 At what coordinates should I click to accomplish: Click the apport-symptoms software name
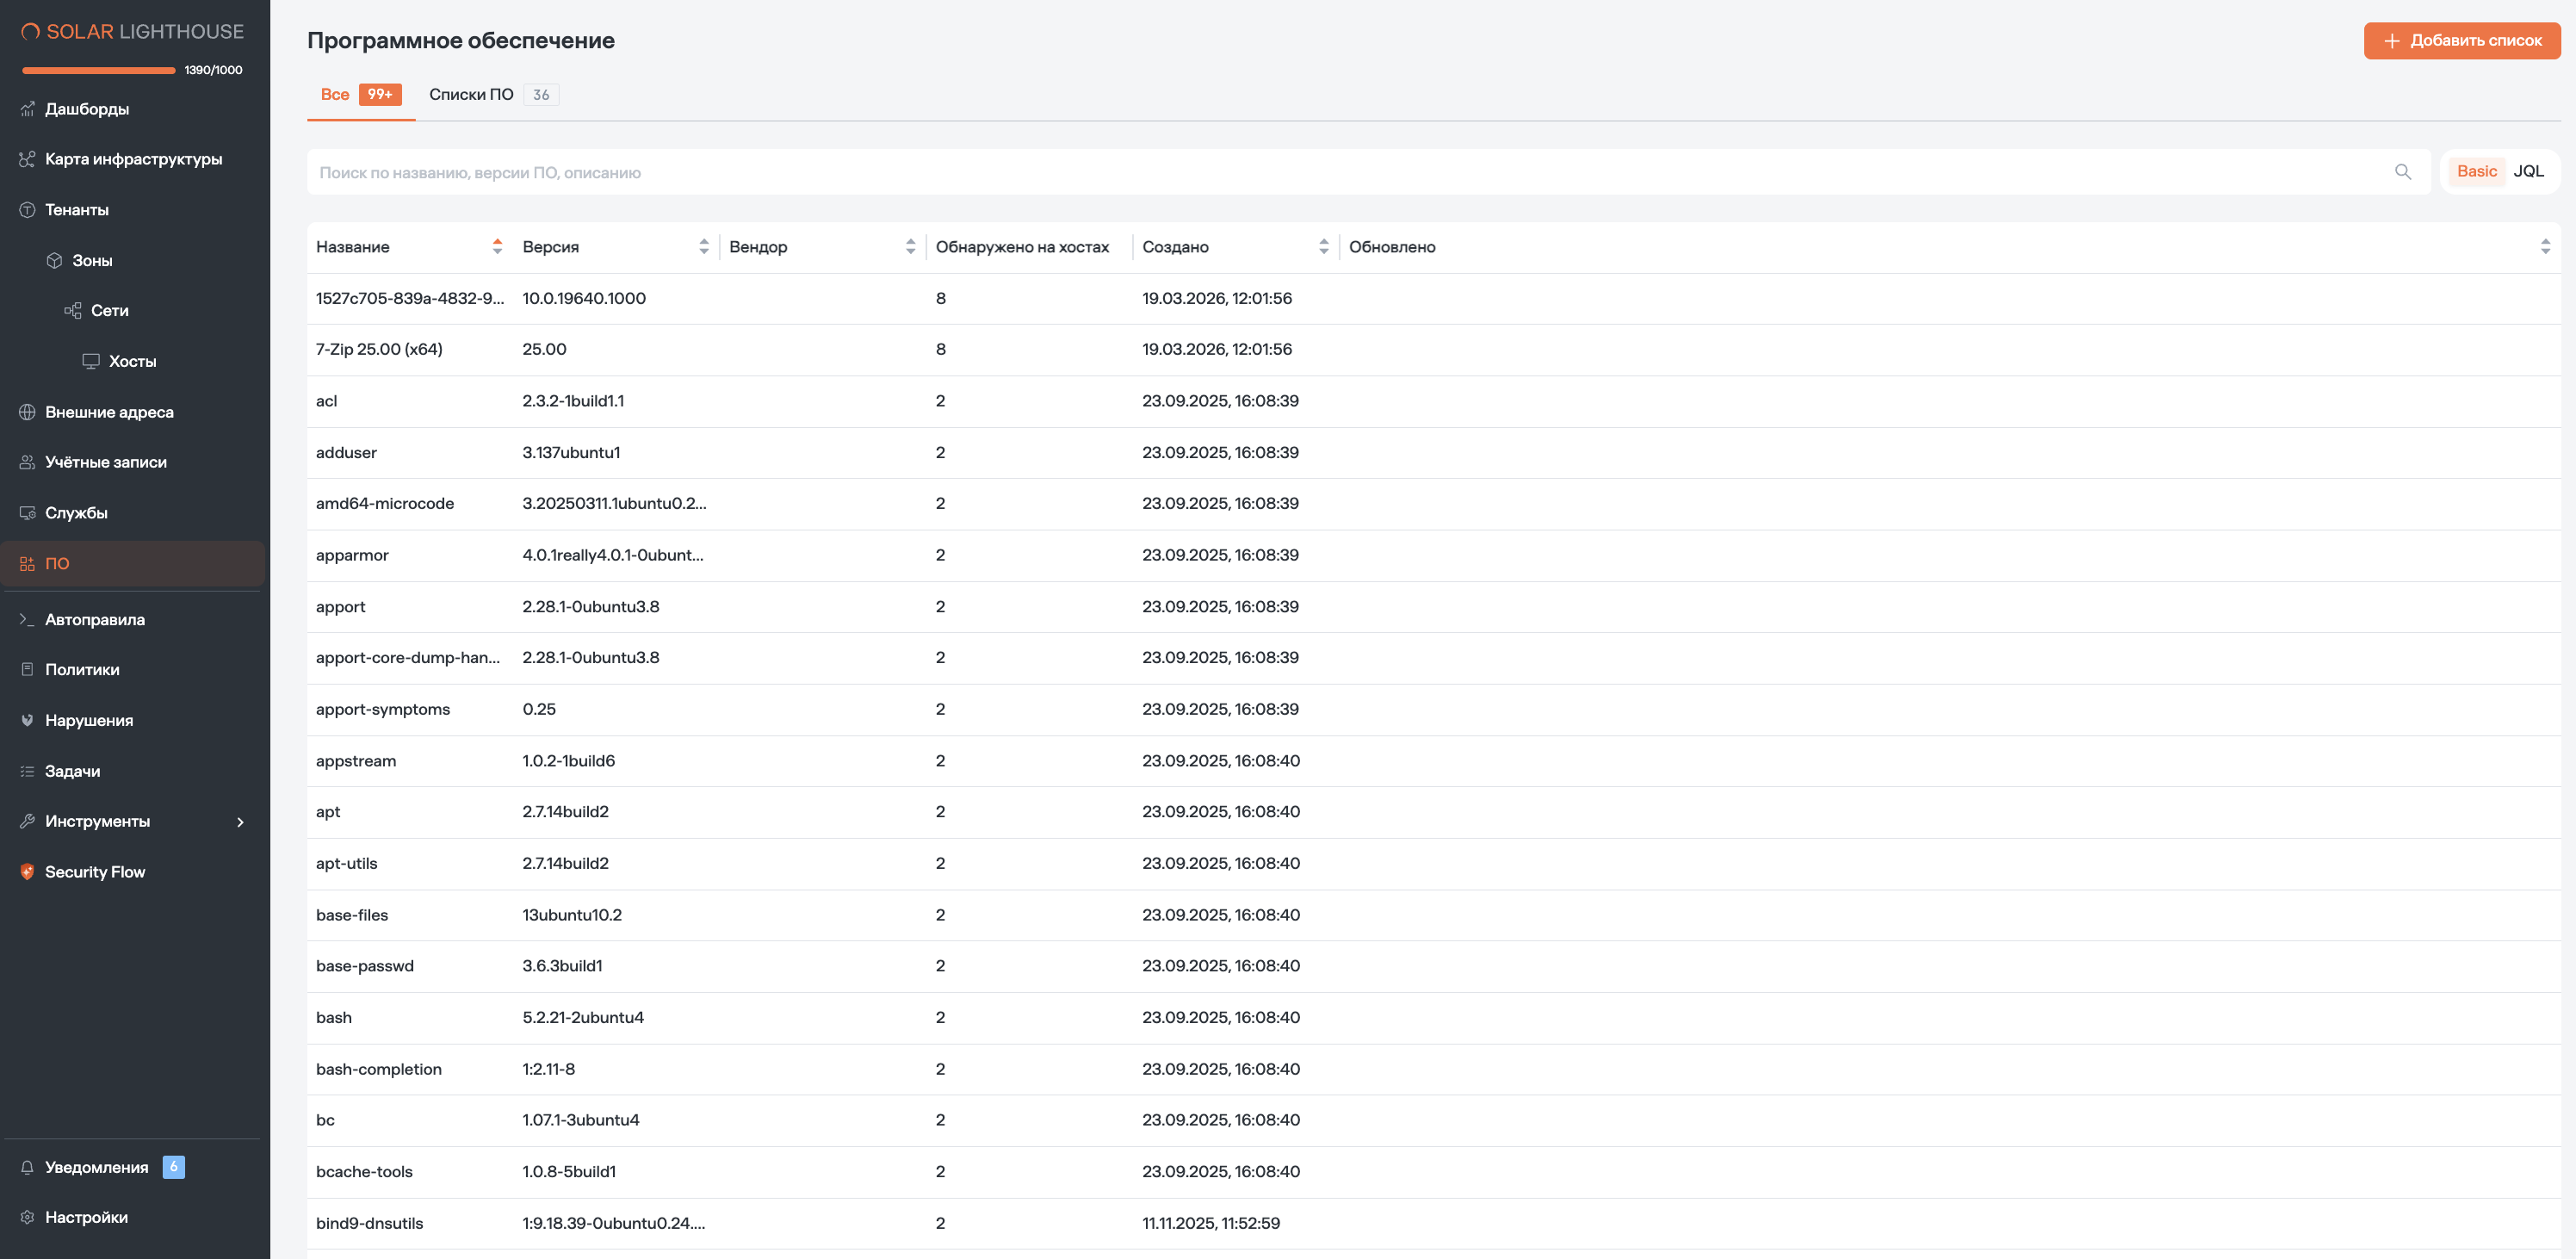[383, 709]
